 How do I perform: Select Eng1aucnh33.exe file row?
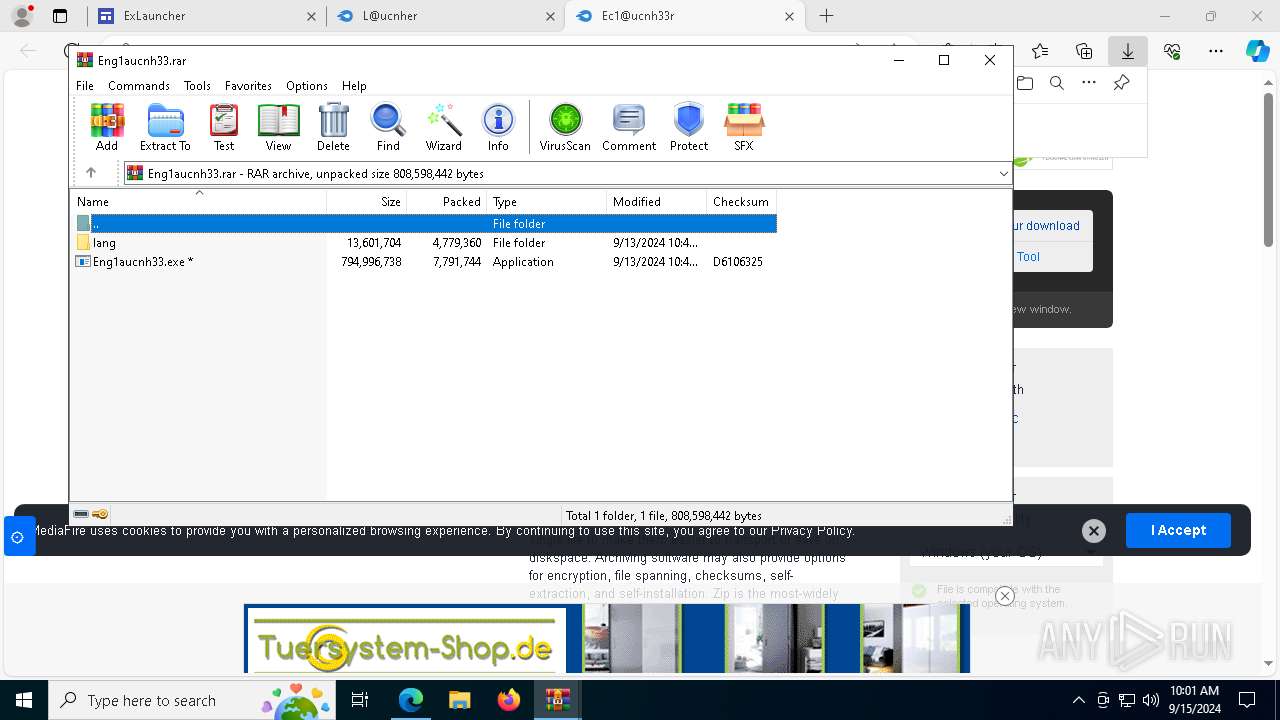(424, 262)
